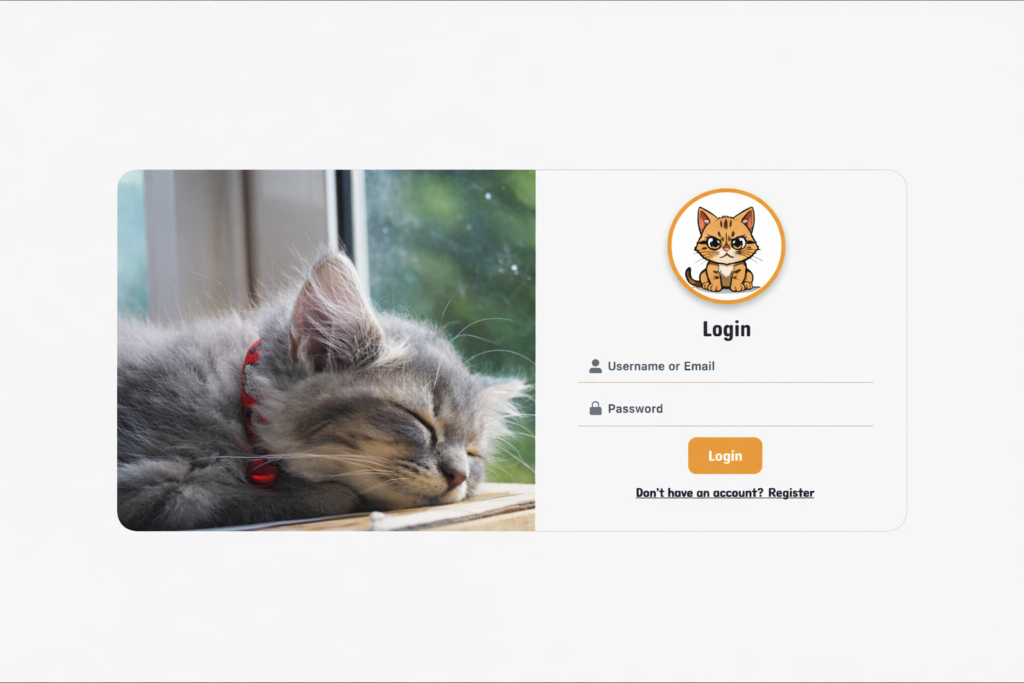
Task: Click the "Don't have an account?" text
Action: [699, 493]
